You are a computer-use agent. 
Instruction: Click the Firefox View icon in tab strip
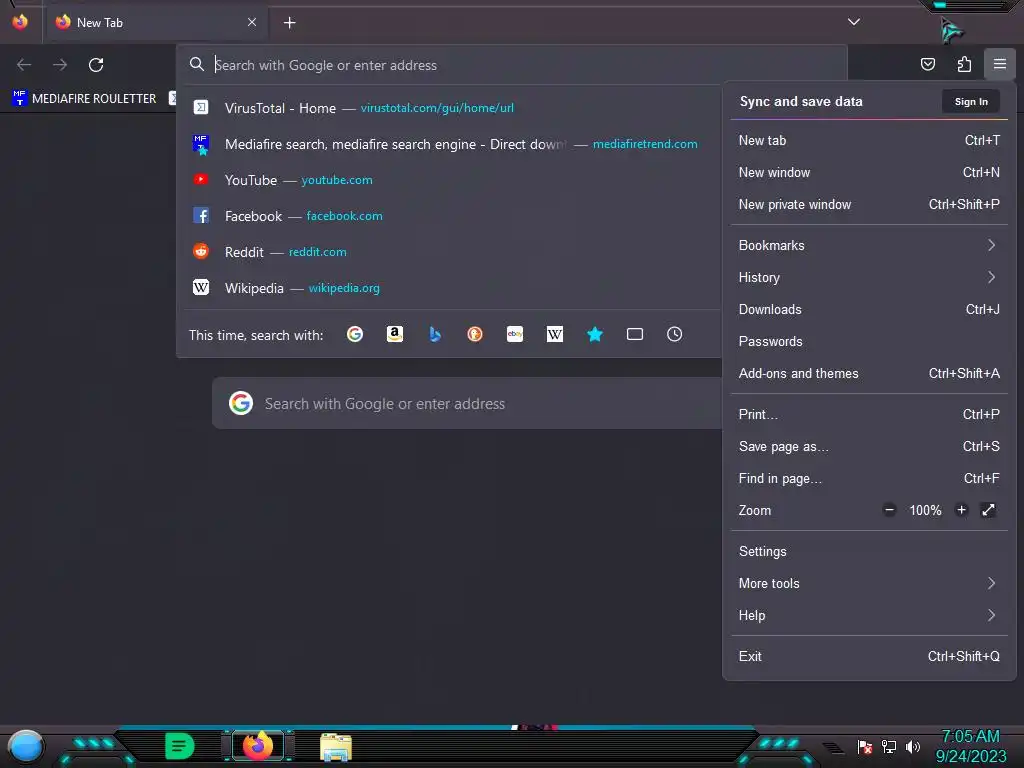tap(20, 22)
